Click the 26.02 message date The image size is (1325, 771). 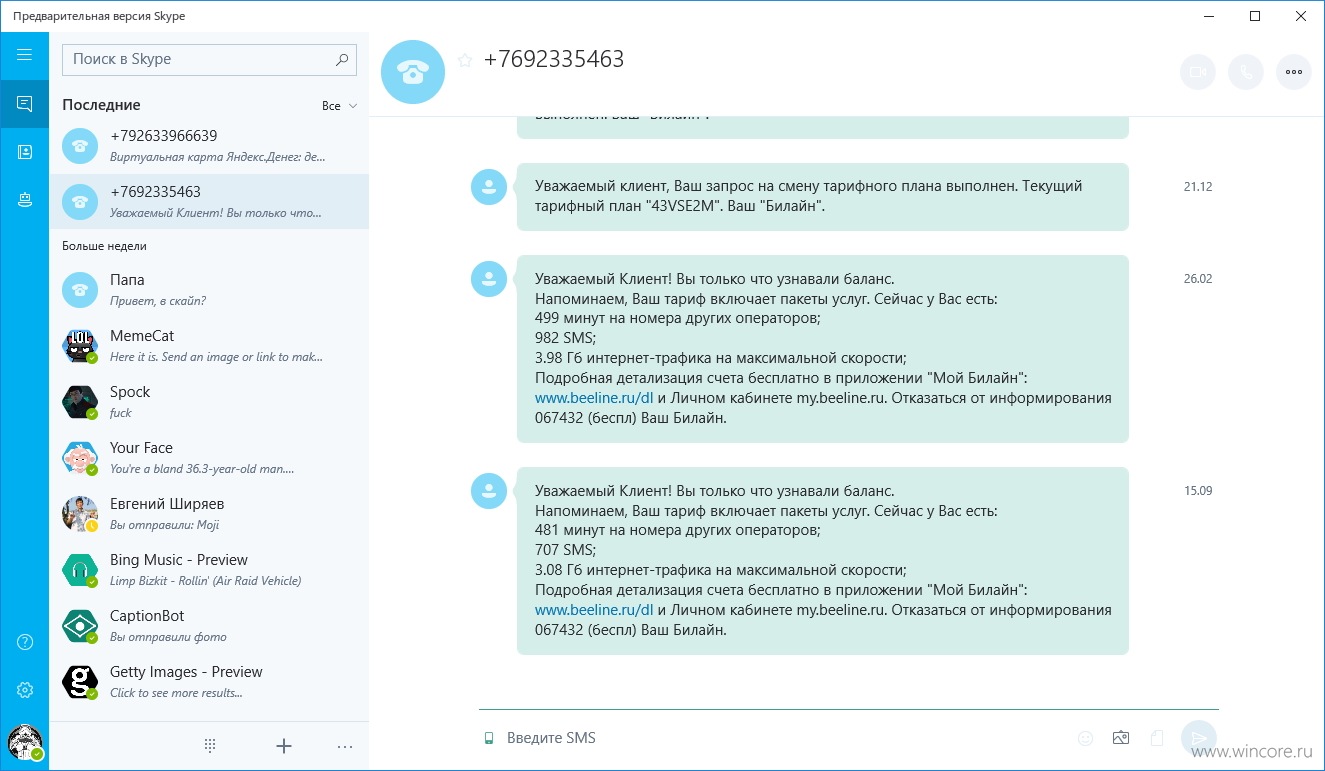(x=1197, y=279)
